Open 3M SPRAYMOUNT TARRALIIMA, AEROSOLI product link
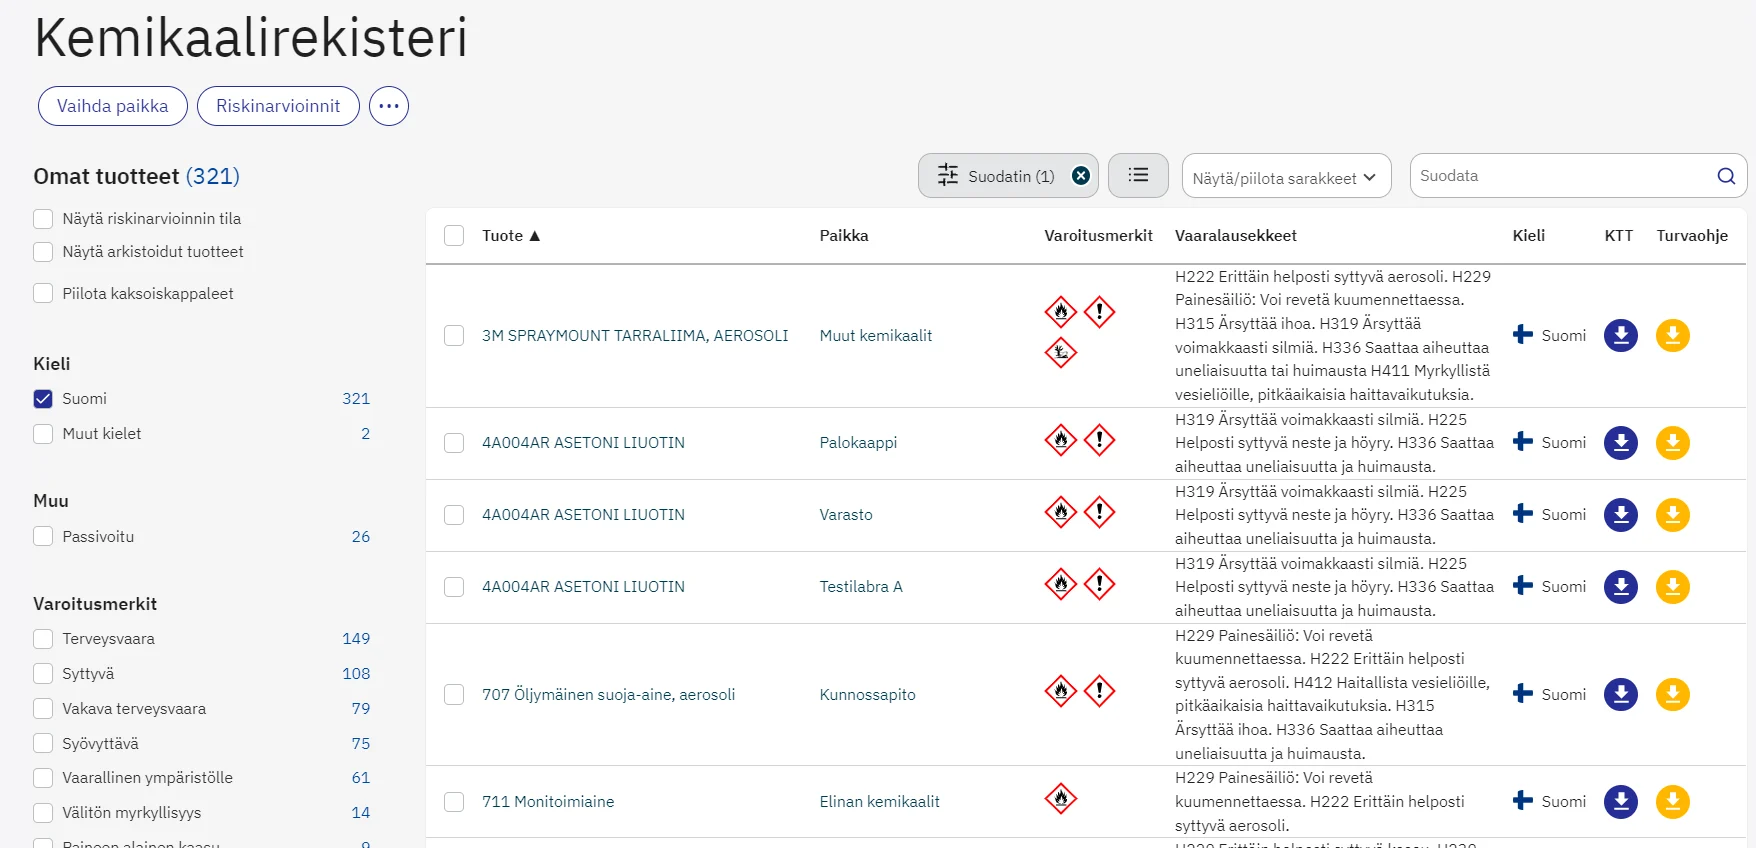This screenshot has height=848, width=1756. pyautogui.click(x=635, y=336)
